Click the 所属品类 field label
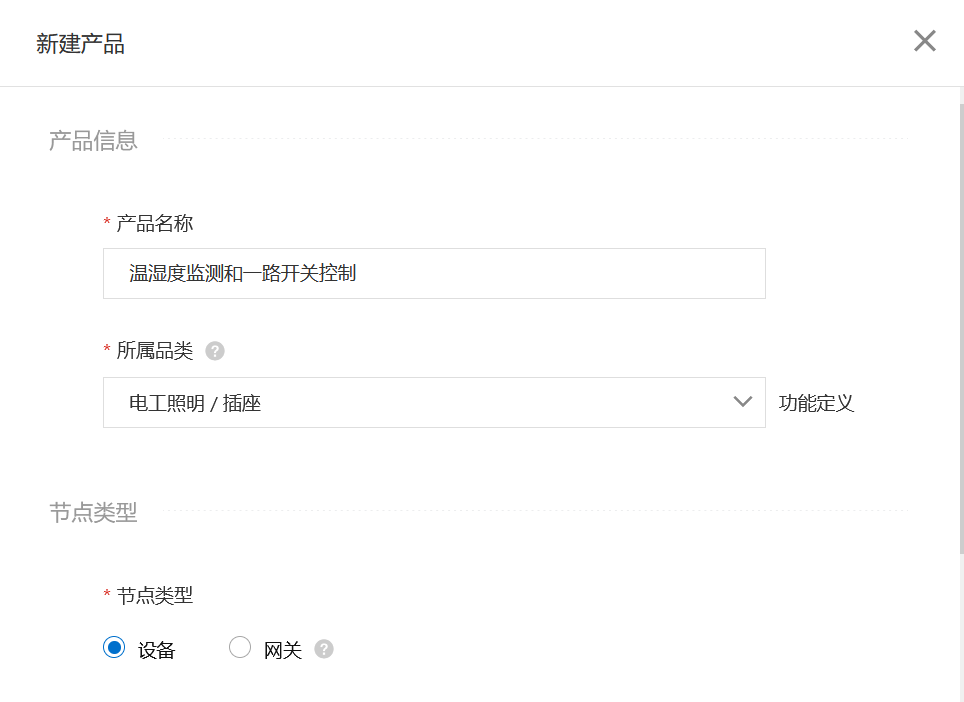 (154, 351)
